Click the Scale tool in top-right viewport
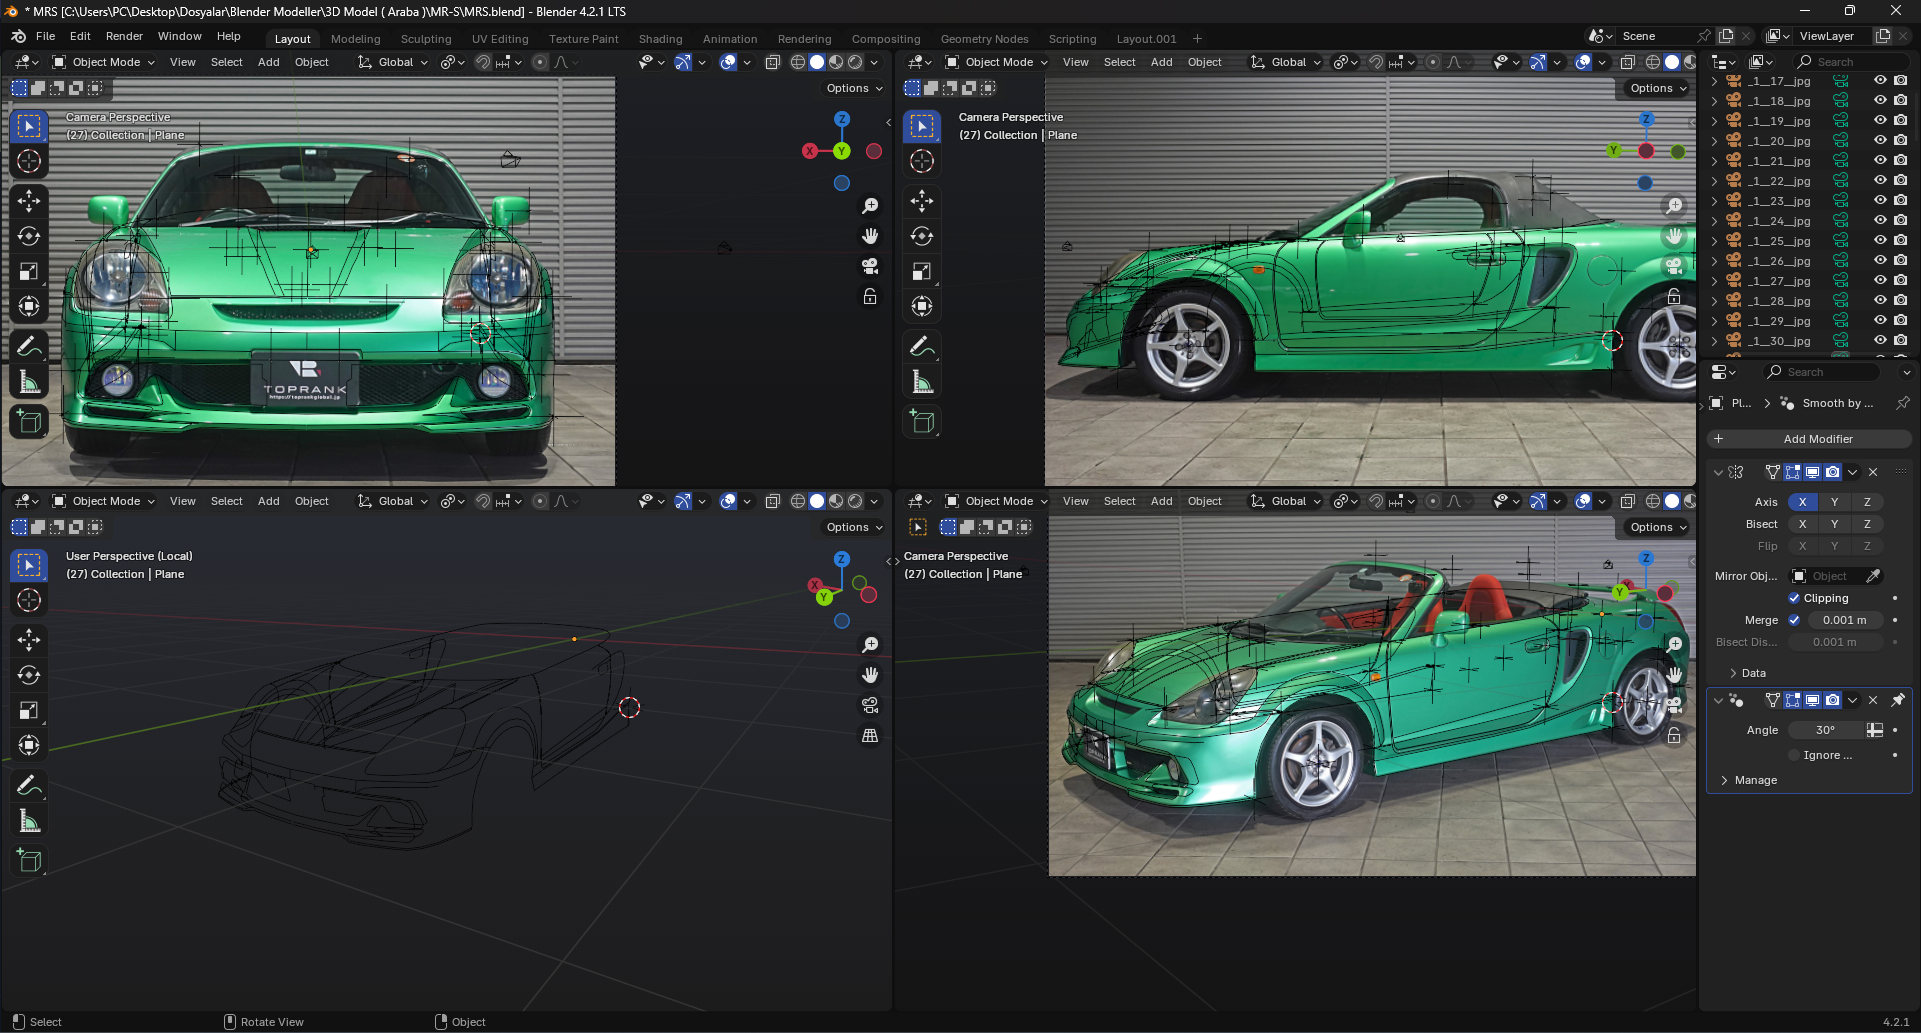 click(x=922, y=272)
